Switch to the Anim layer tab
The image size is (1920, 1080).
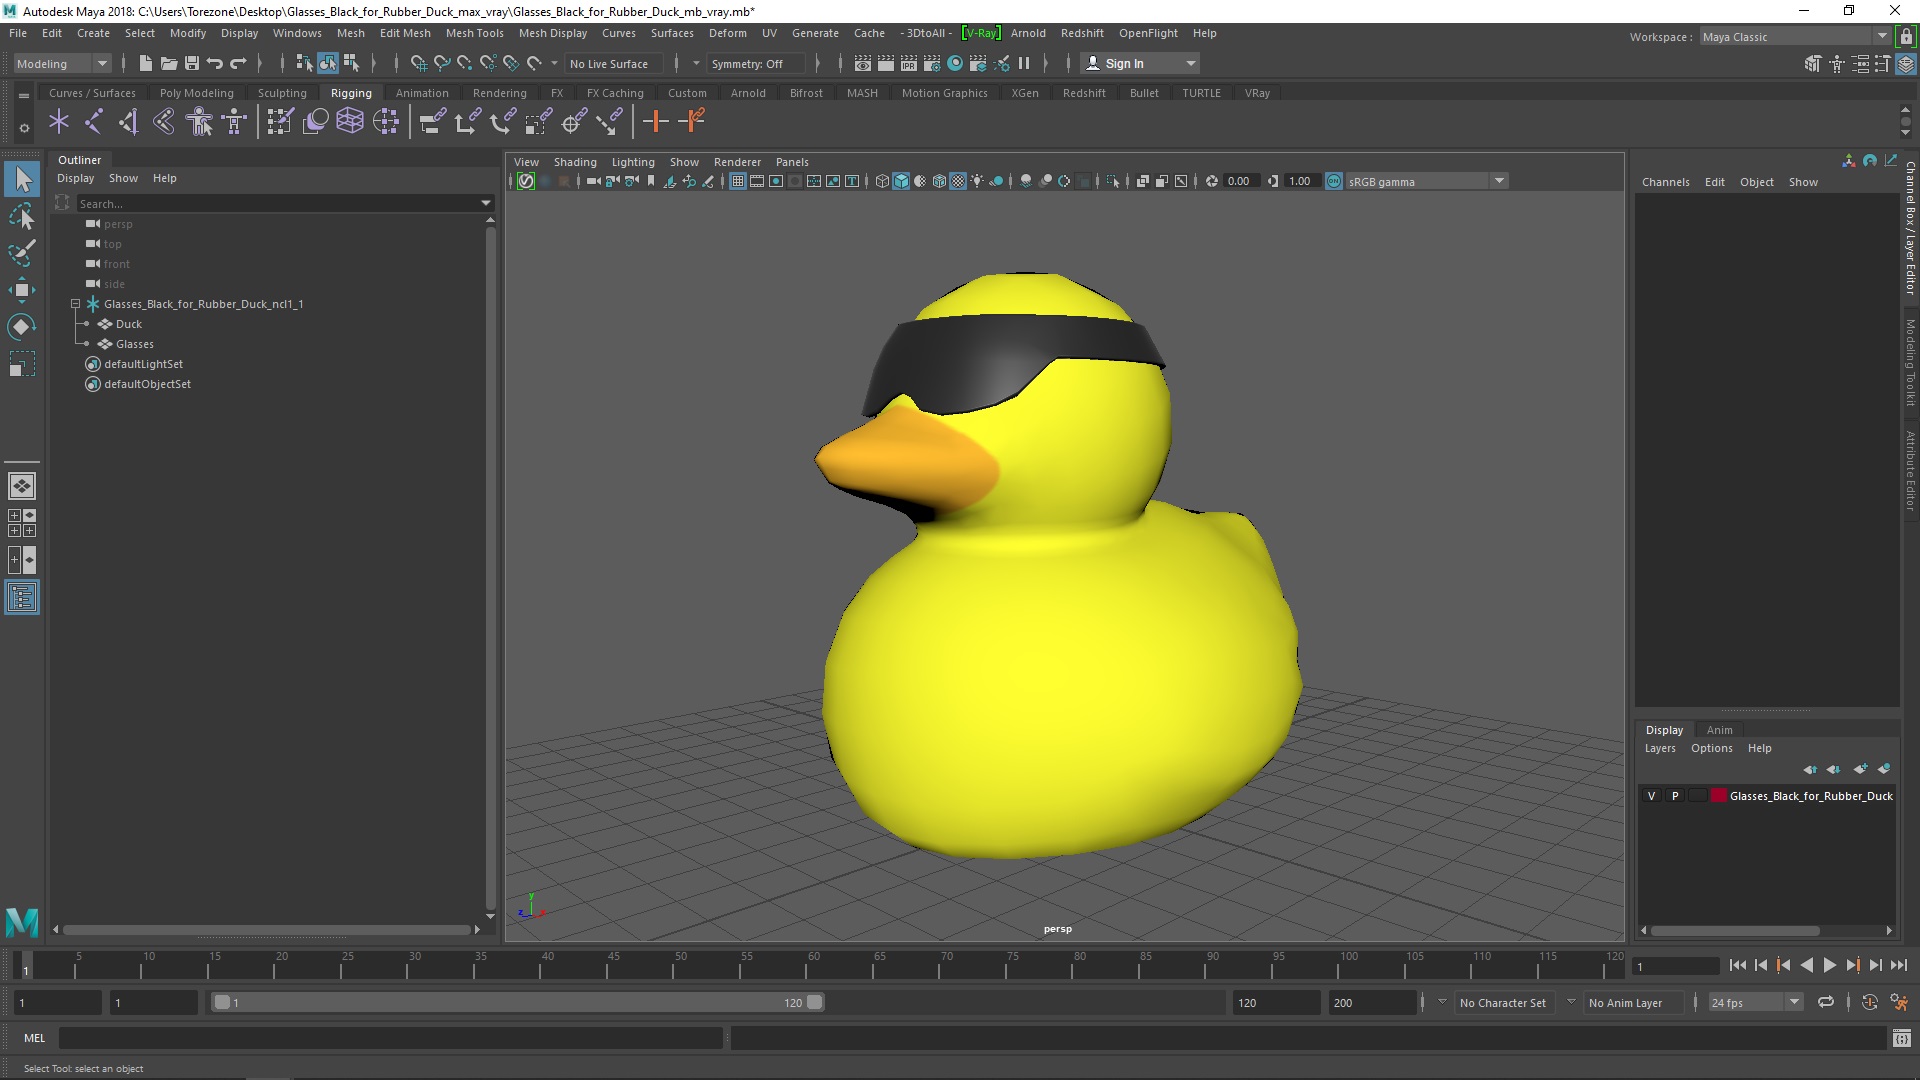(x=1719, y=730)
